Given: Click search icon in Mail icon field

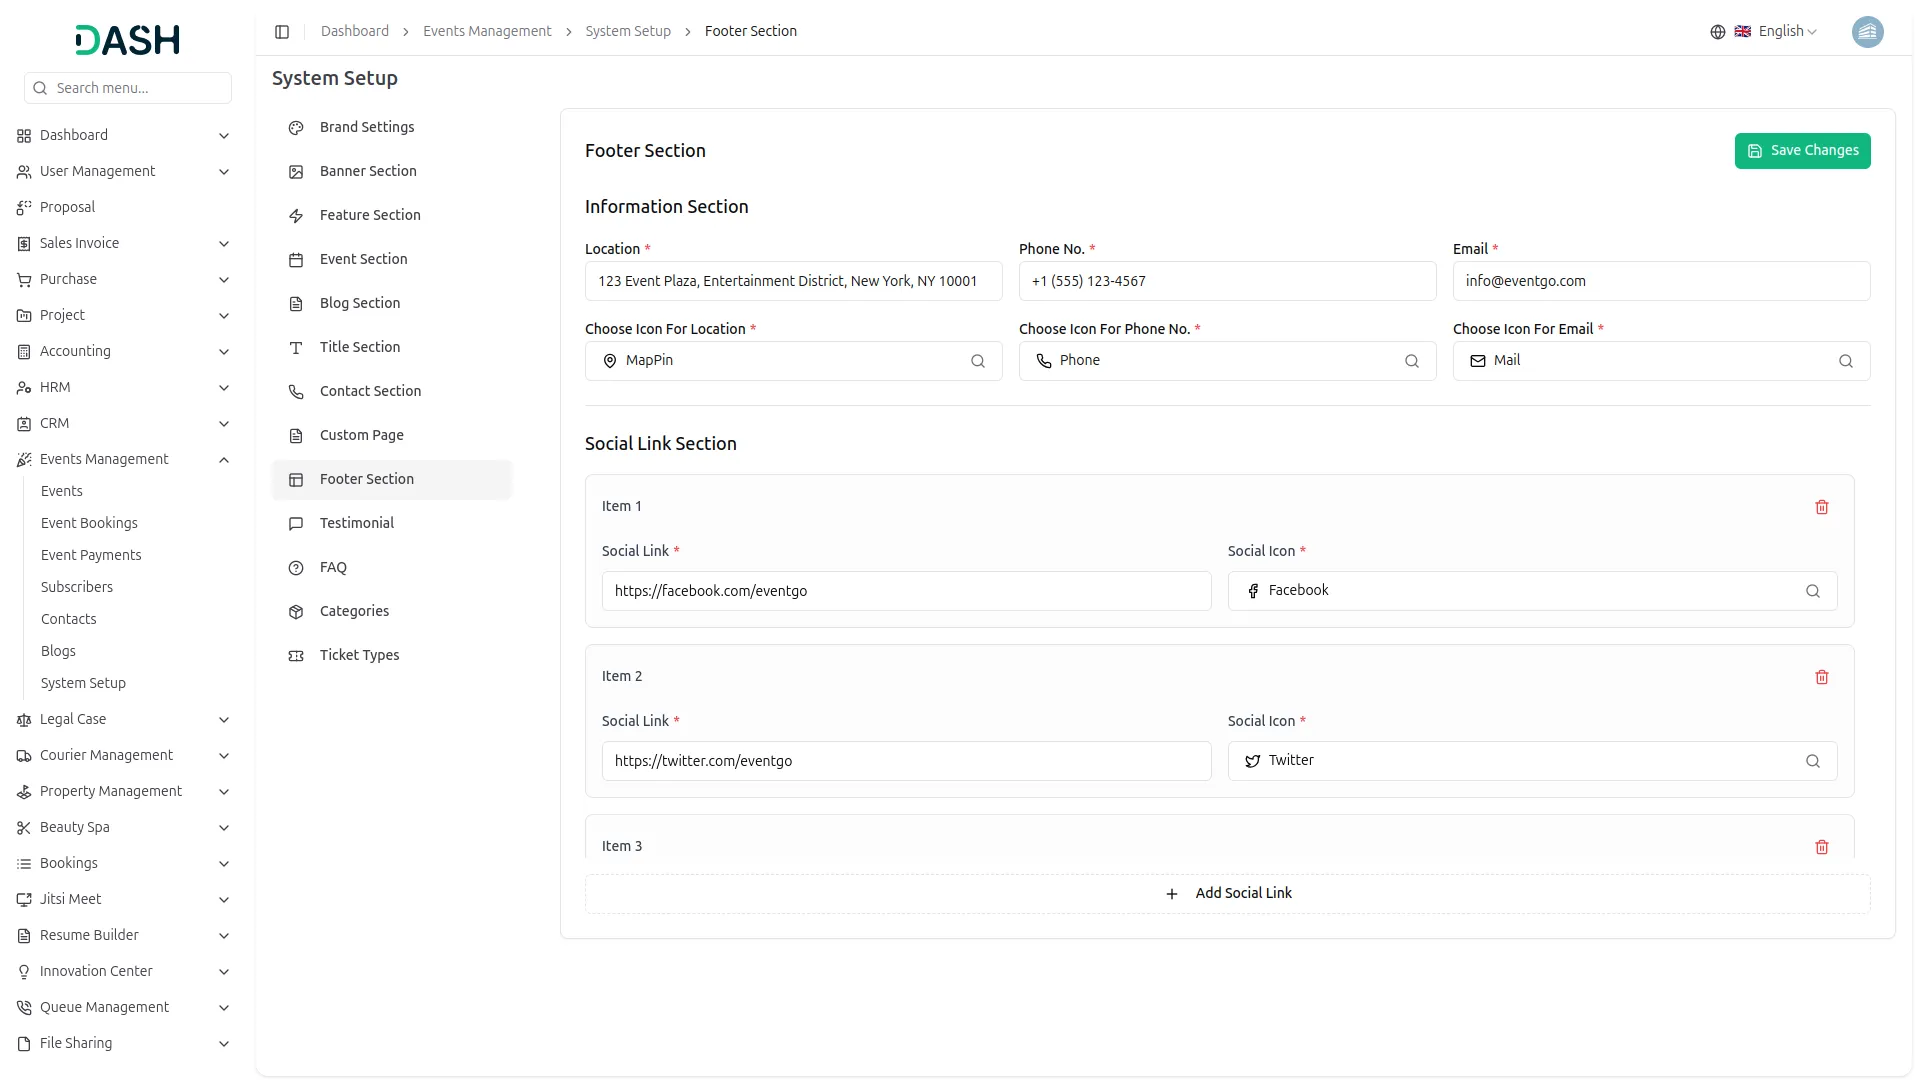Looking at the screenshot, I should tap(1845, 361).
